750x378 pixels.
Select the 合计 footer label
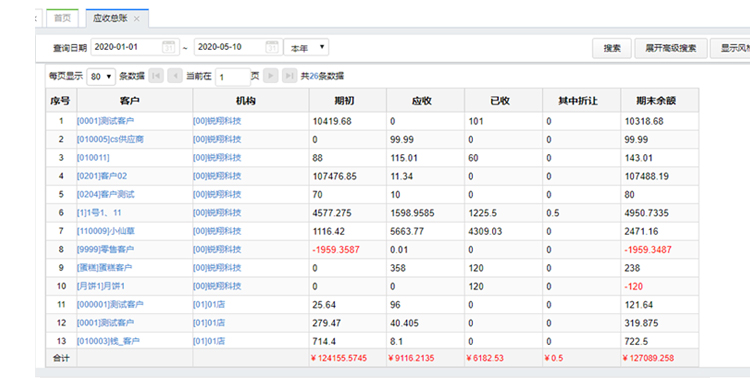click(x=61, y=358)
